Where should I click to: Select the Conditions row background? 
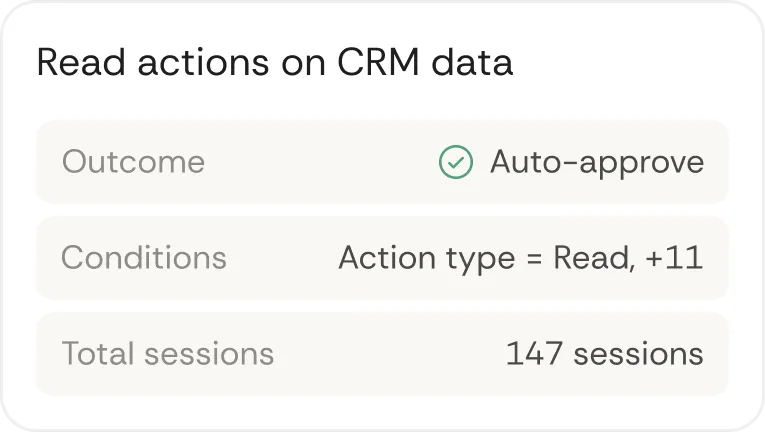(x=382, y=258)
